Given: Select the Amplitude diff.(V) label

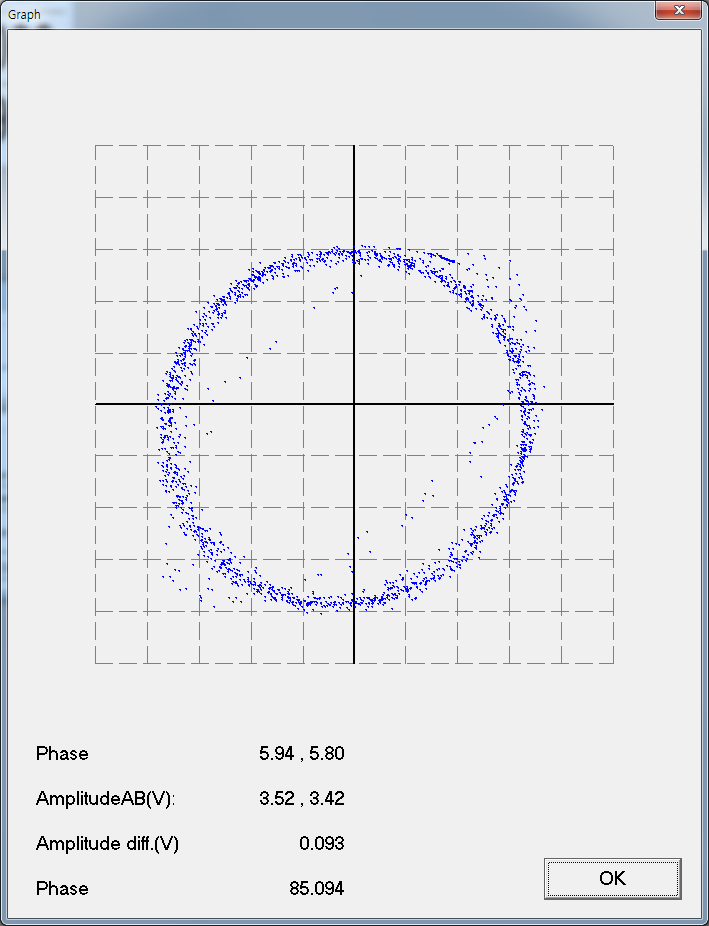Looking at the screenshot, I should point(107,843).
